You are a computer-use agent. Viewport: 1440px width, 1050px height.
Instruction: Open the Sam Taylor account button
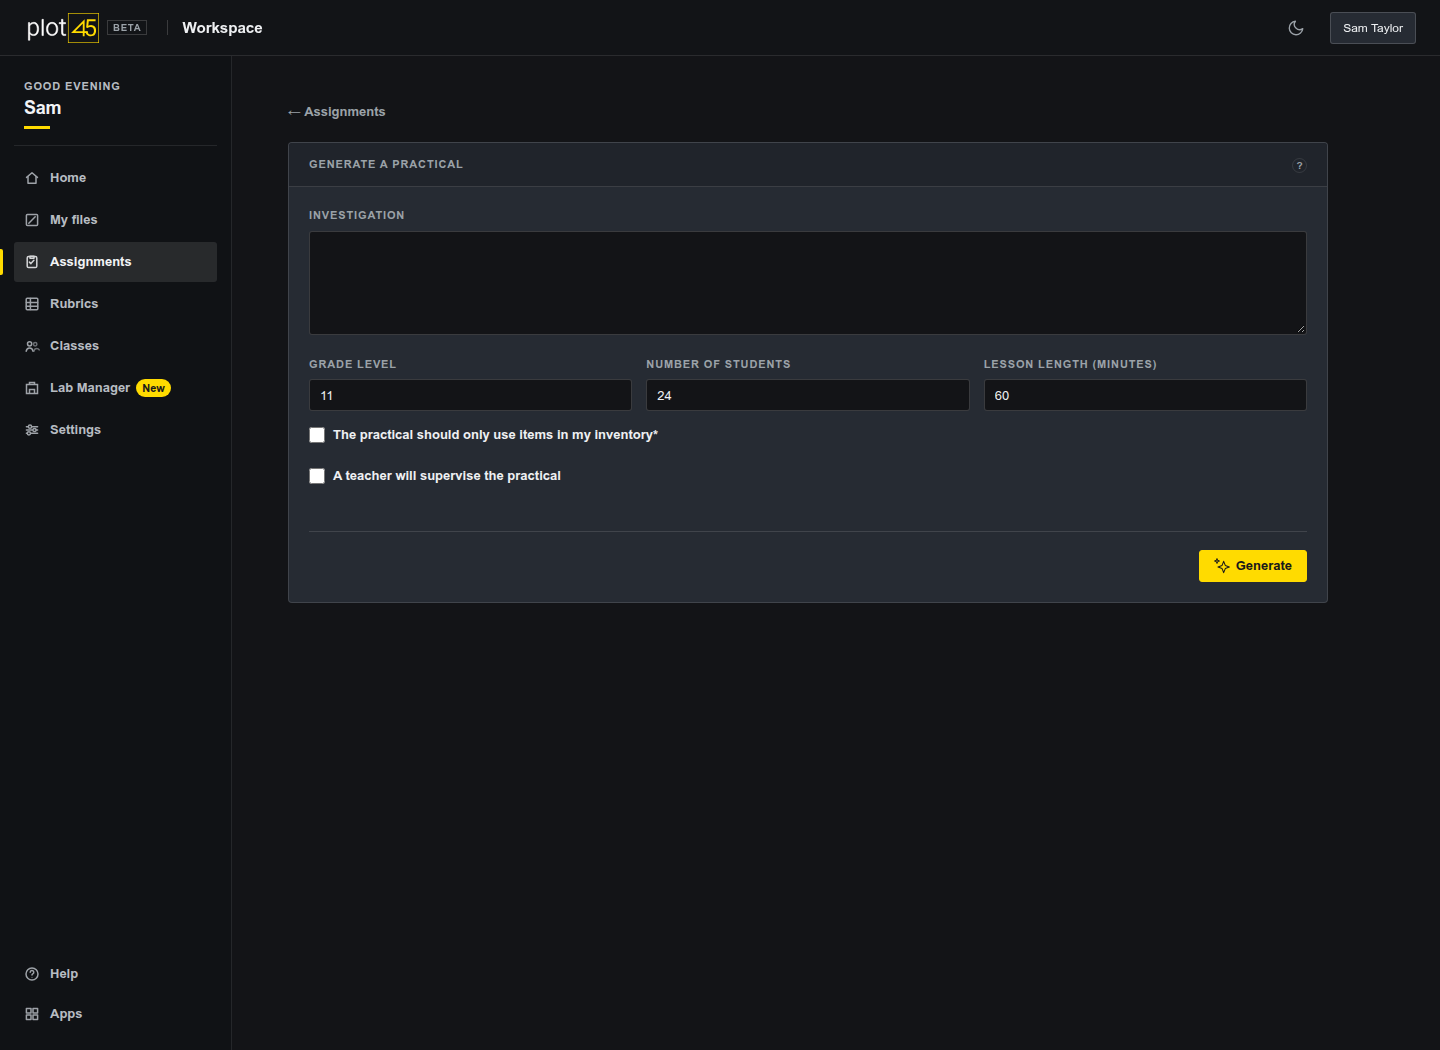1373,28
